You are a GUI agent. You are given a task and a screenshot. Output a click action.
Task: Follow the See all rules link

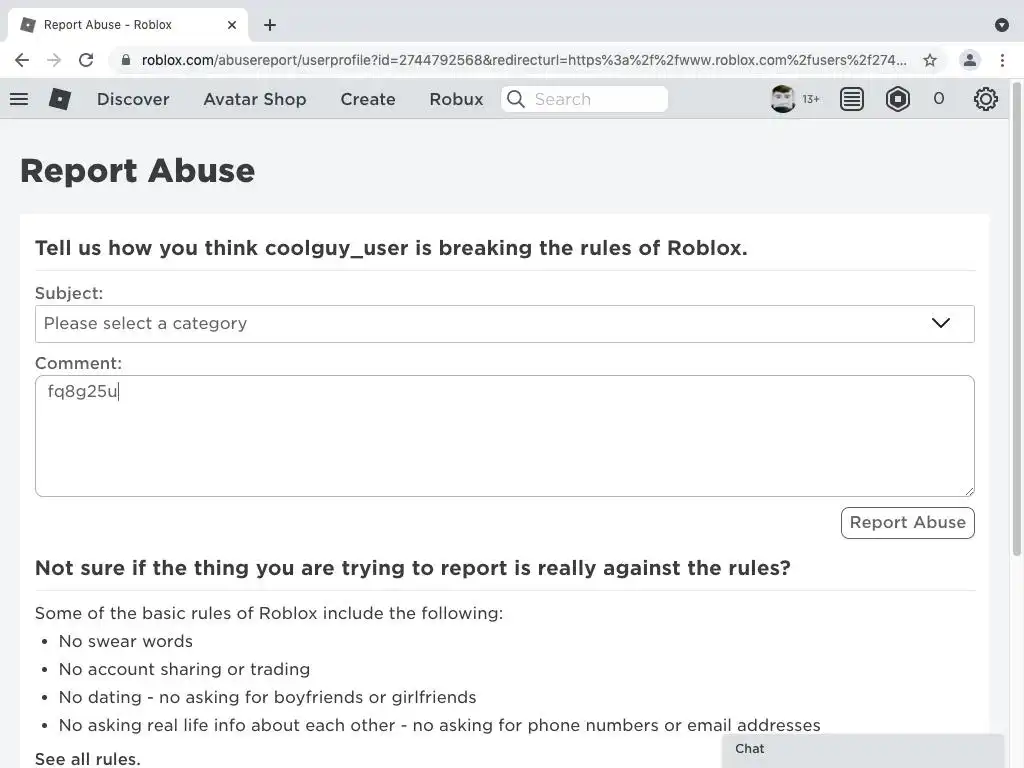(x=88, y=759)
